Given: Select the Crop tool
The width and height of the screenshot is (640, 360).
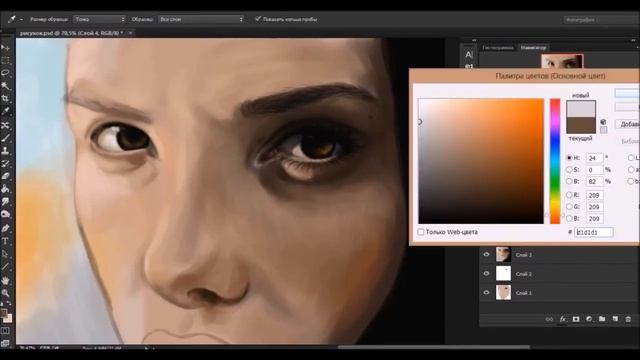Looking at the screenshot, I should pos(5,99).
